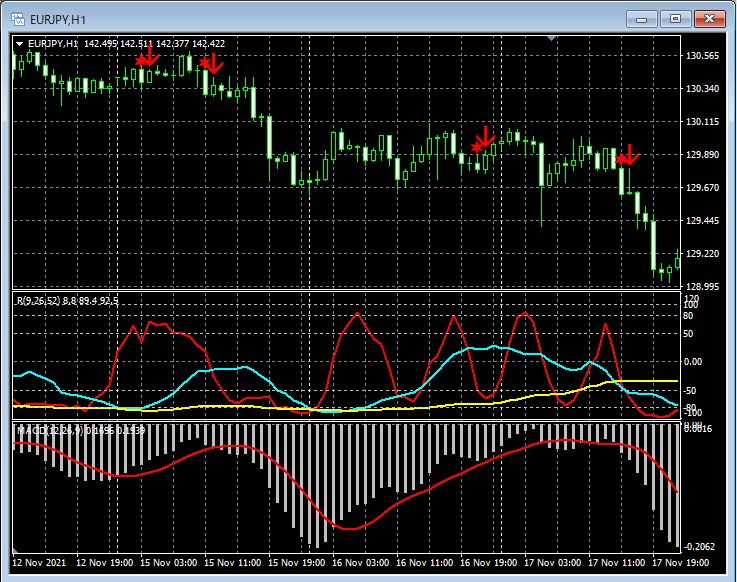This screenshot has width=737, height=582.
Task: Click the first red sell arrow signal
Action: click(x=147, y=58)
